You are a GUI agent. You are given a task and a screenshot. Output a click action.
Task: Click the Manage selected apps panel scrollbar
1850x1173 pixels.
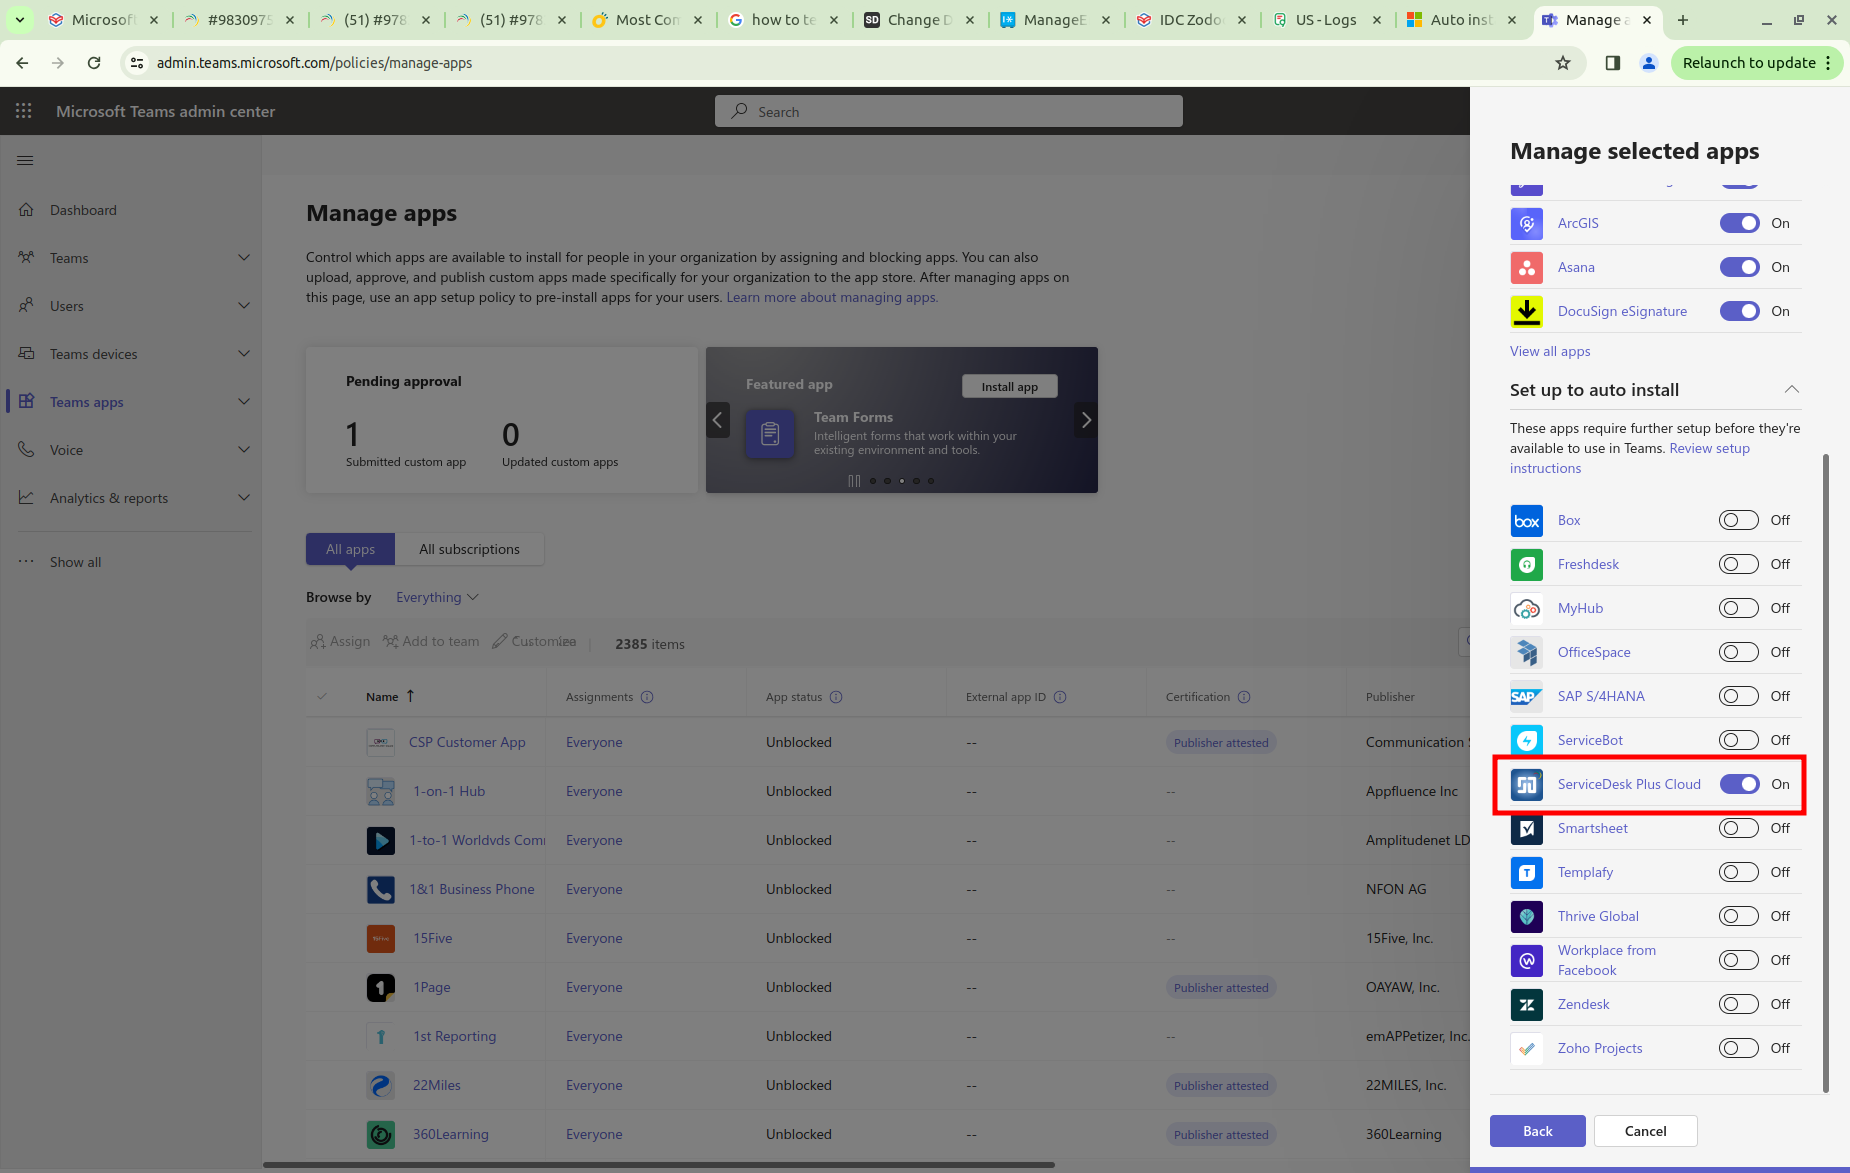(1826, 773)
